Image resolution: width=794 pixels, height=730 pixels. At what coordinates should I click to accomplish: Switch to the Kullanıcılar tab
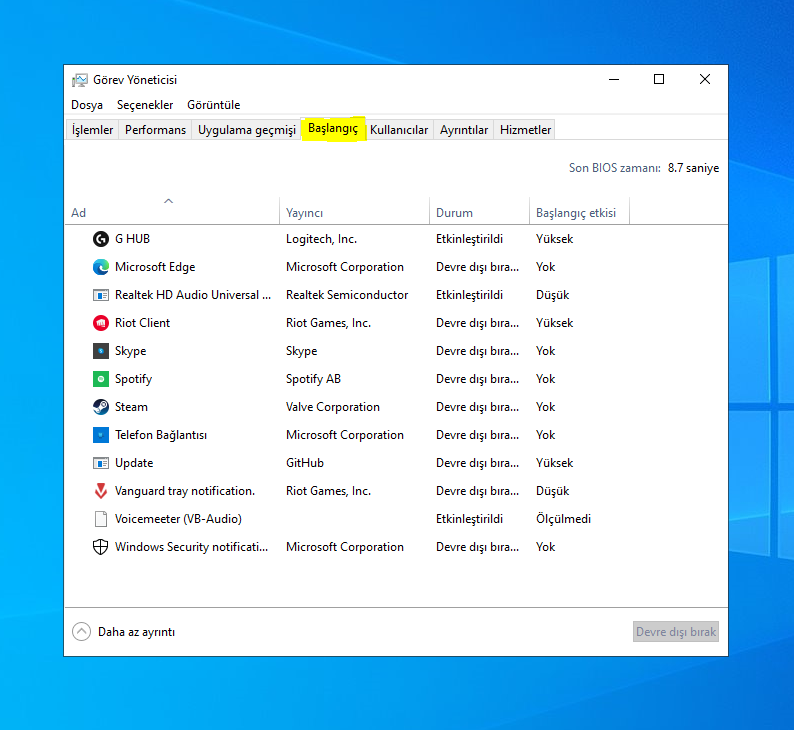pyautogui.click(x=399, y=130)
